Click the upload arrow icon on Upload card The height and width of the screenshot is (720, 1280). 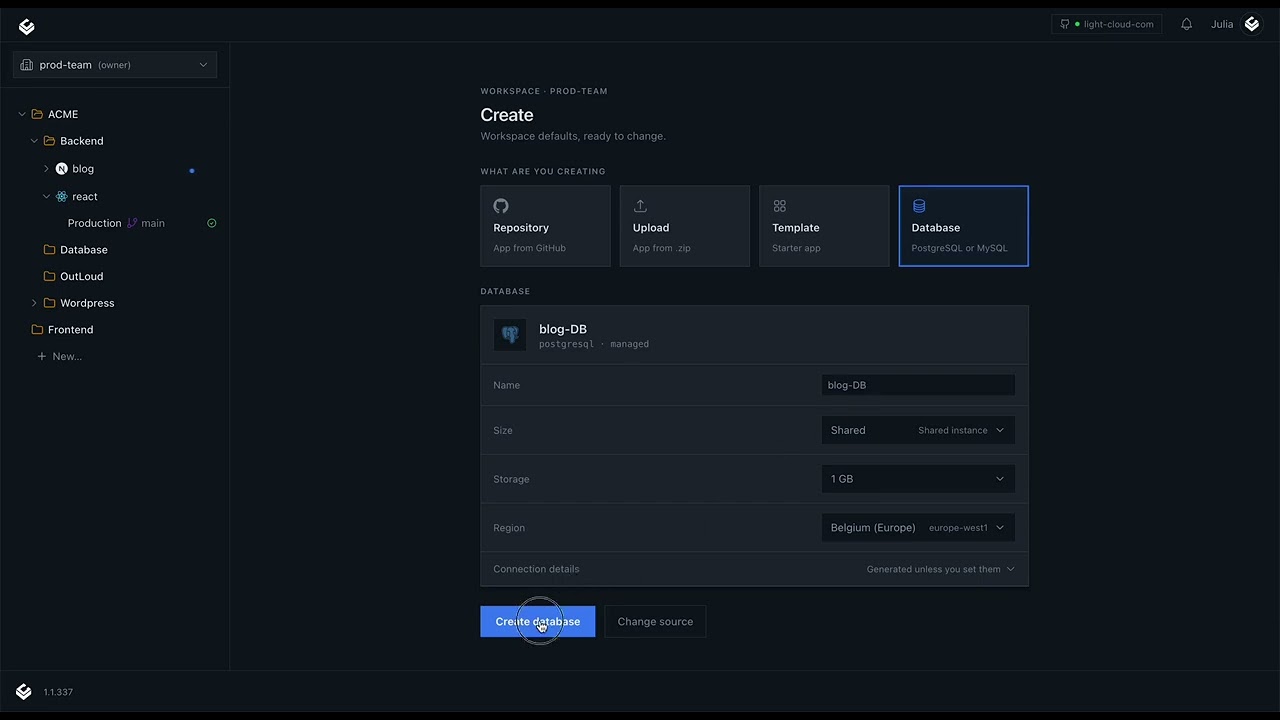(x=640, y=206)
